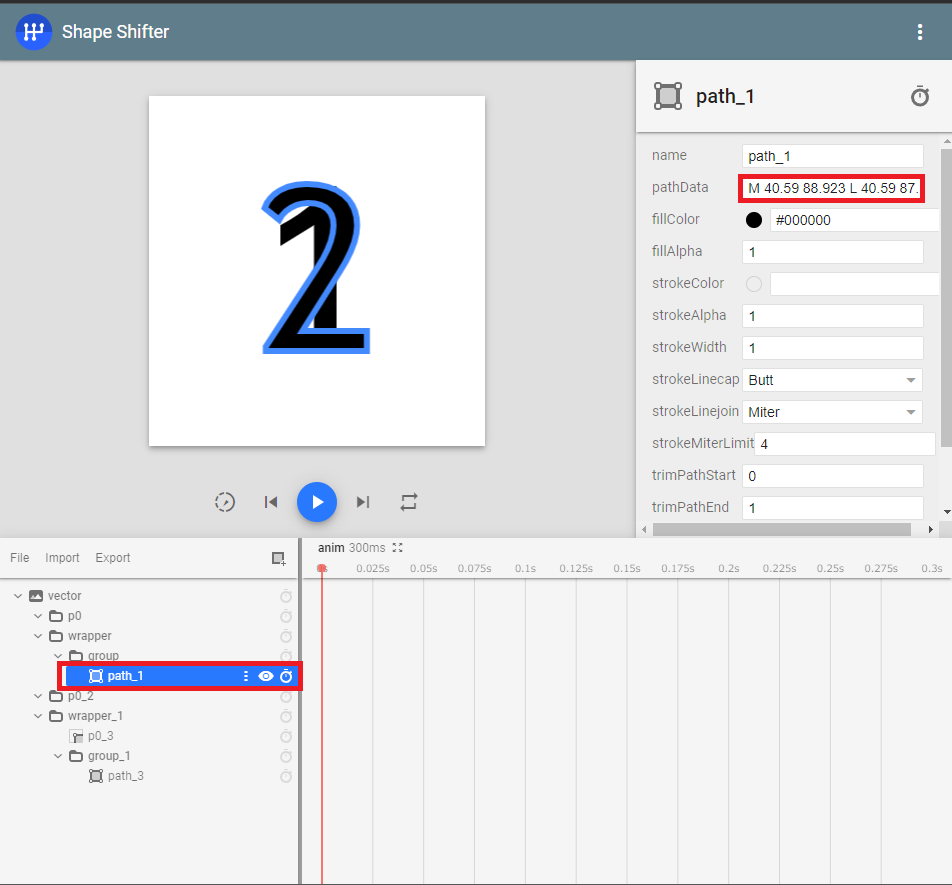Open path_1 row three-dot menu
The width and height of the screenshot is (952, 885).
[245, 676]
